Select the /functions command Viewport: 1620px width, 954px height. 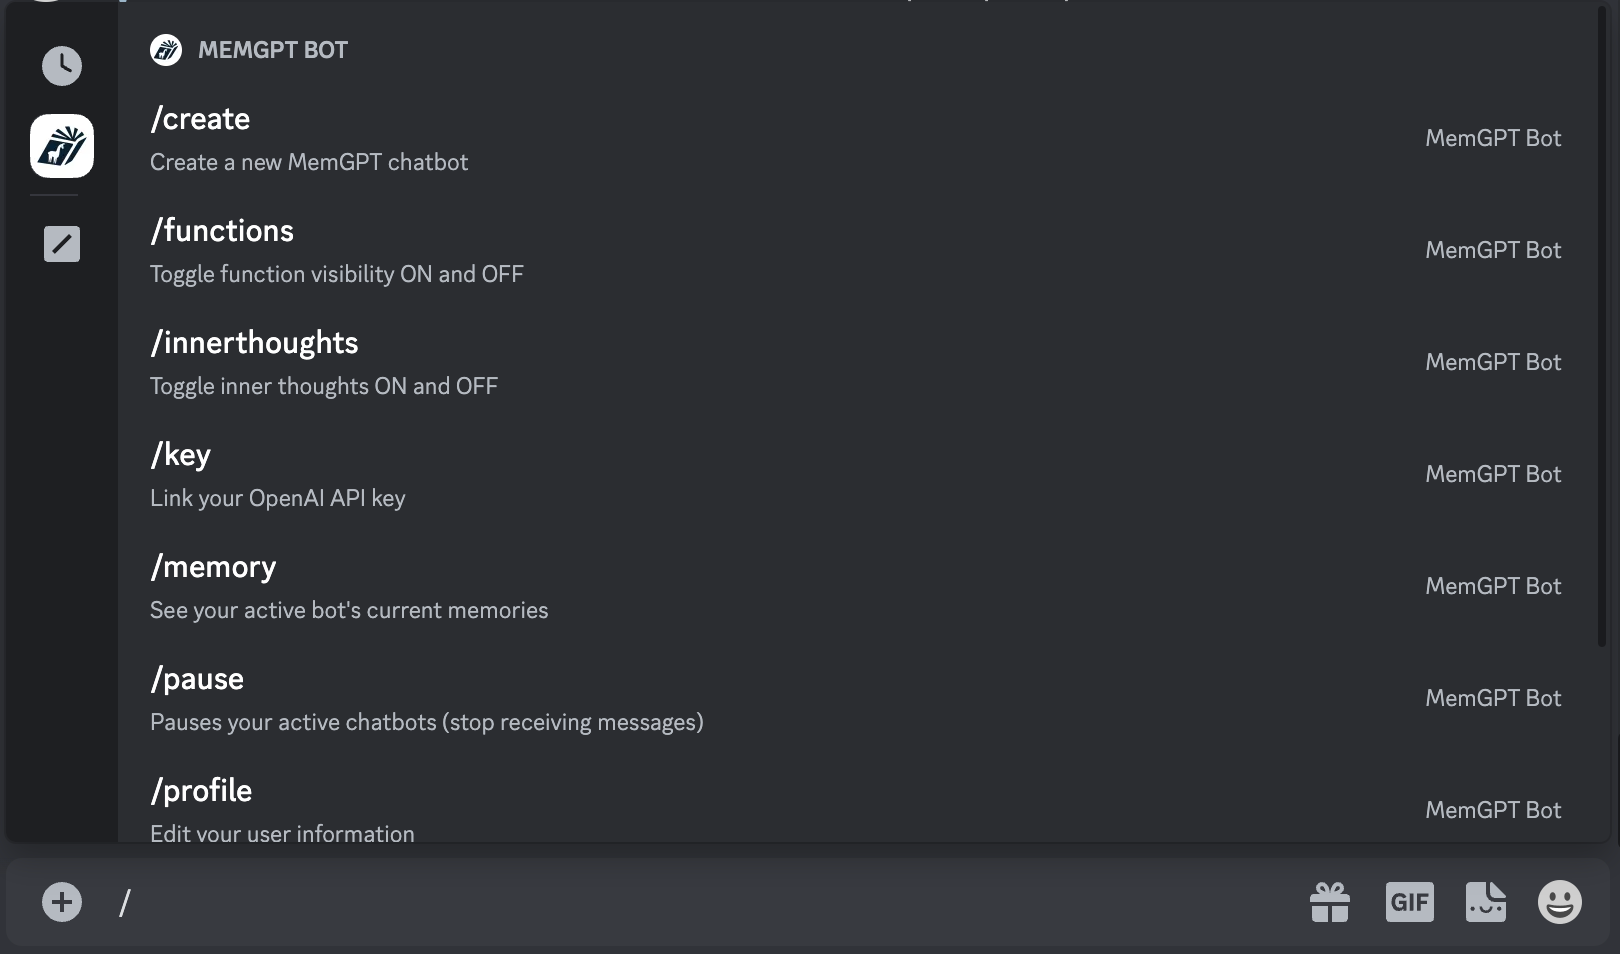tap(856, 251)
